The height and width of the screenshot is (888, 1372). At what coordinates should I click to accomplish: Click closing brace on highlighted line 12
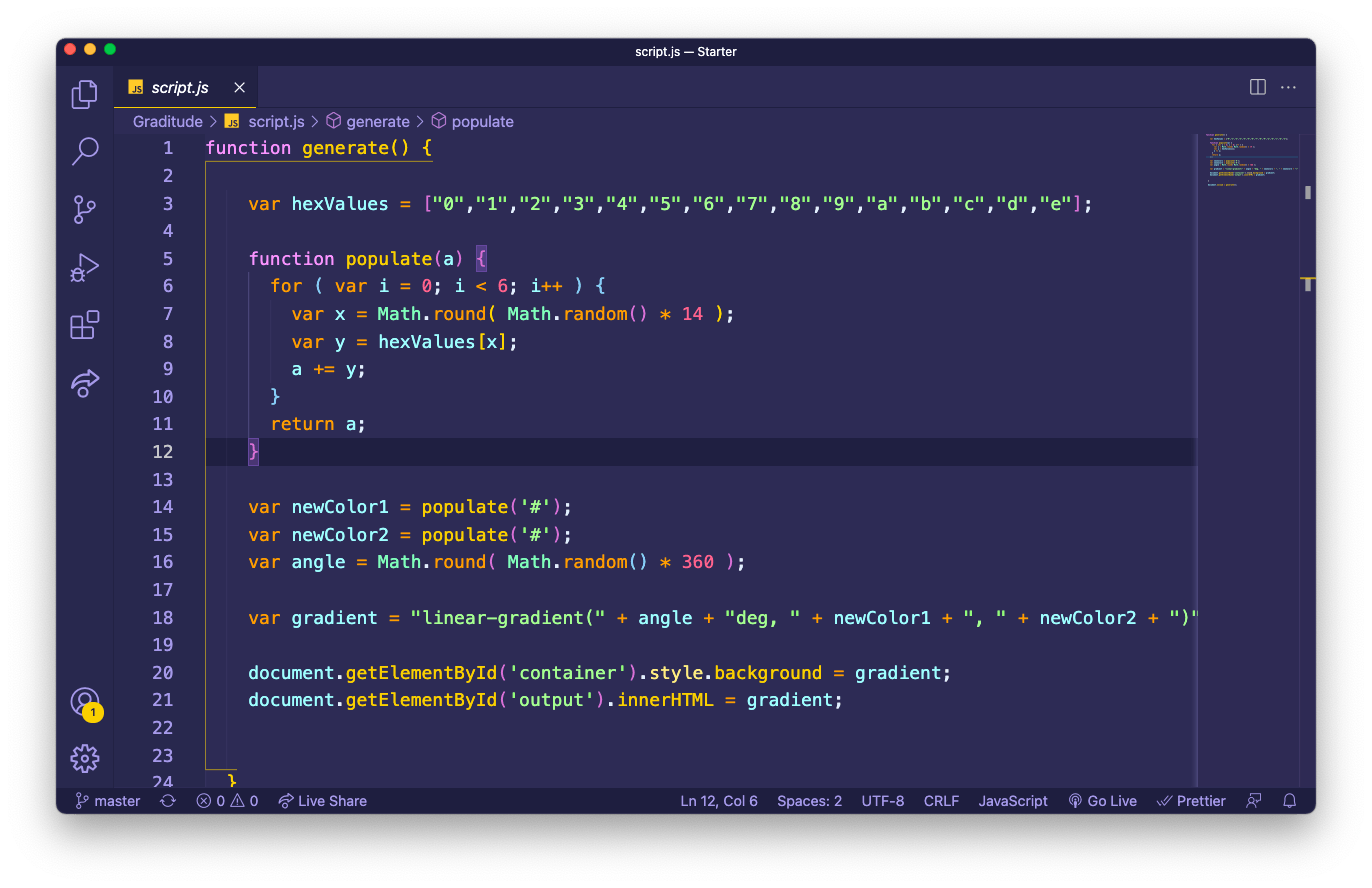click(254, 452)
